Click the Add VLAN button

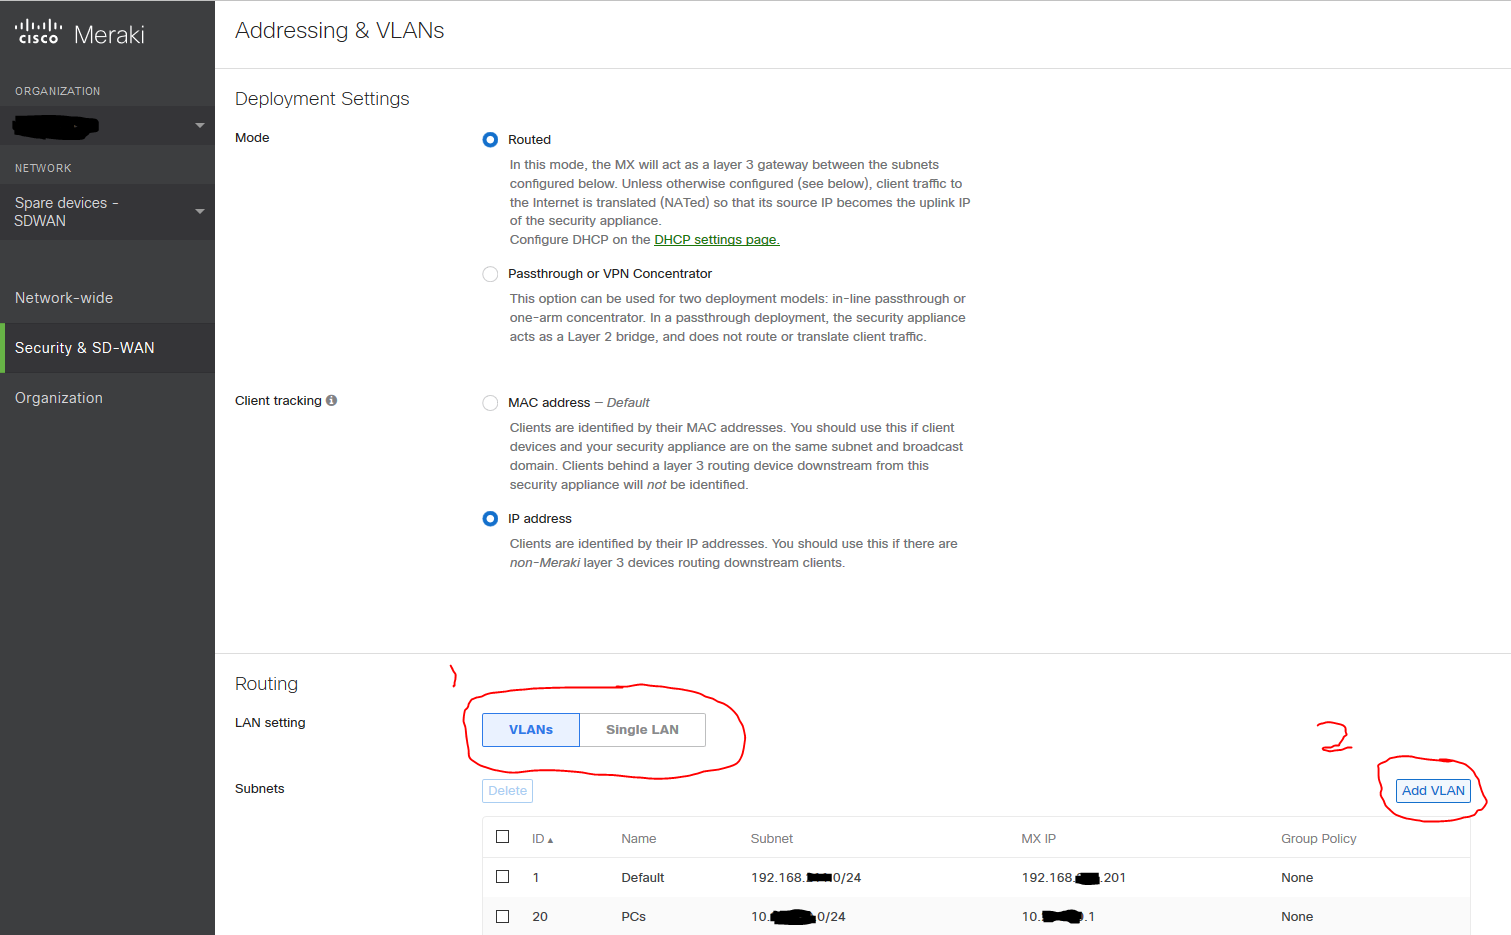click(1433, 790)
